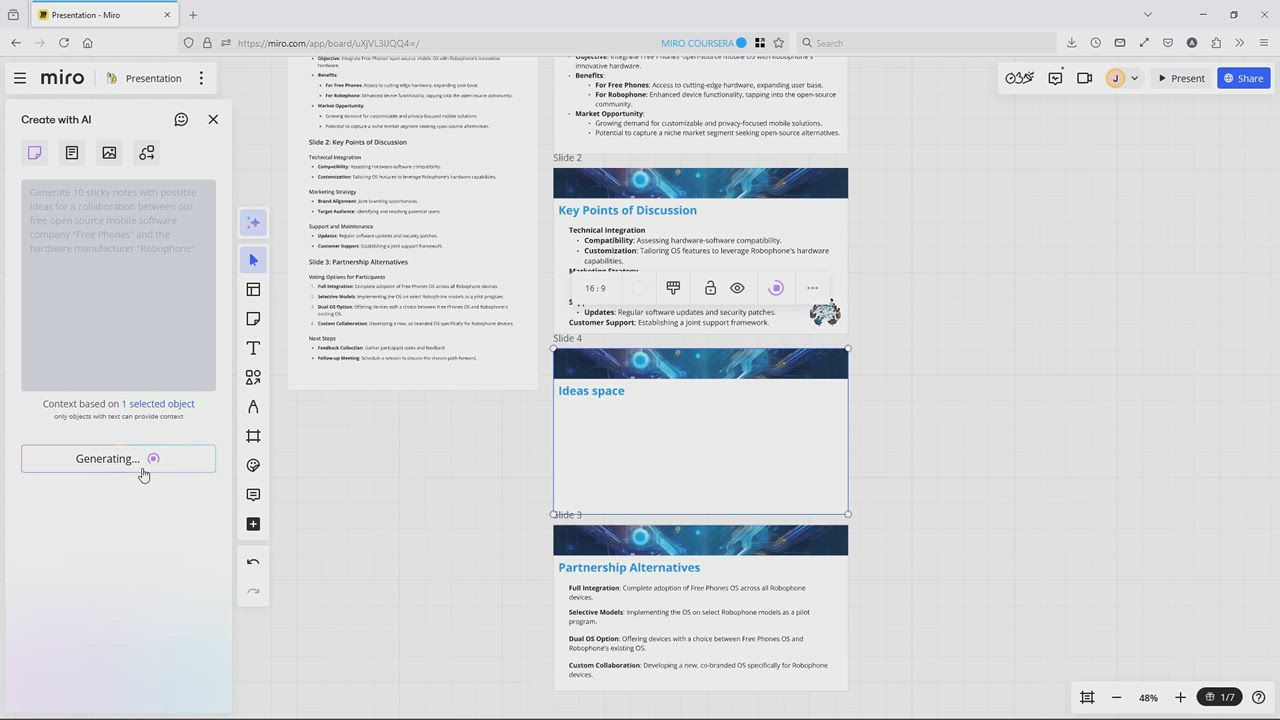
Task: Go to browser home page
Action: pyautogui.click(x=88, y=43)
